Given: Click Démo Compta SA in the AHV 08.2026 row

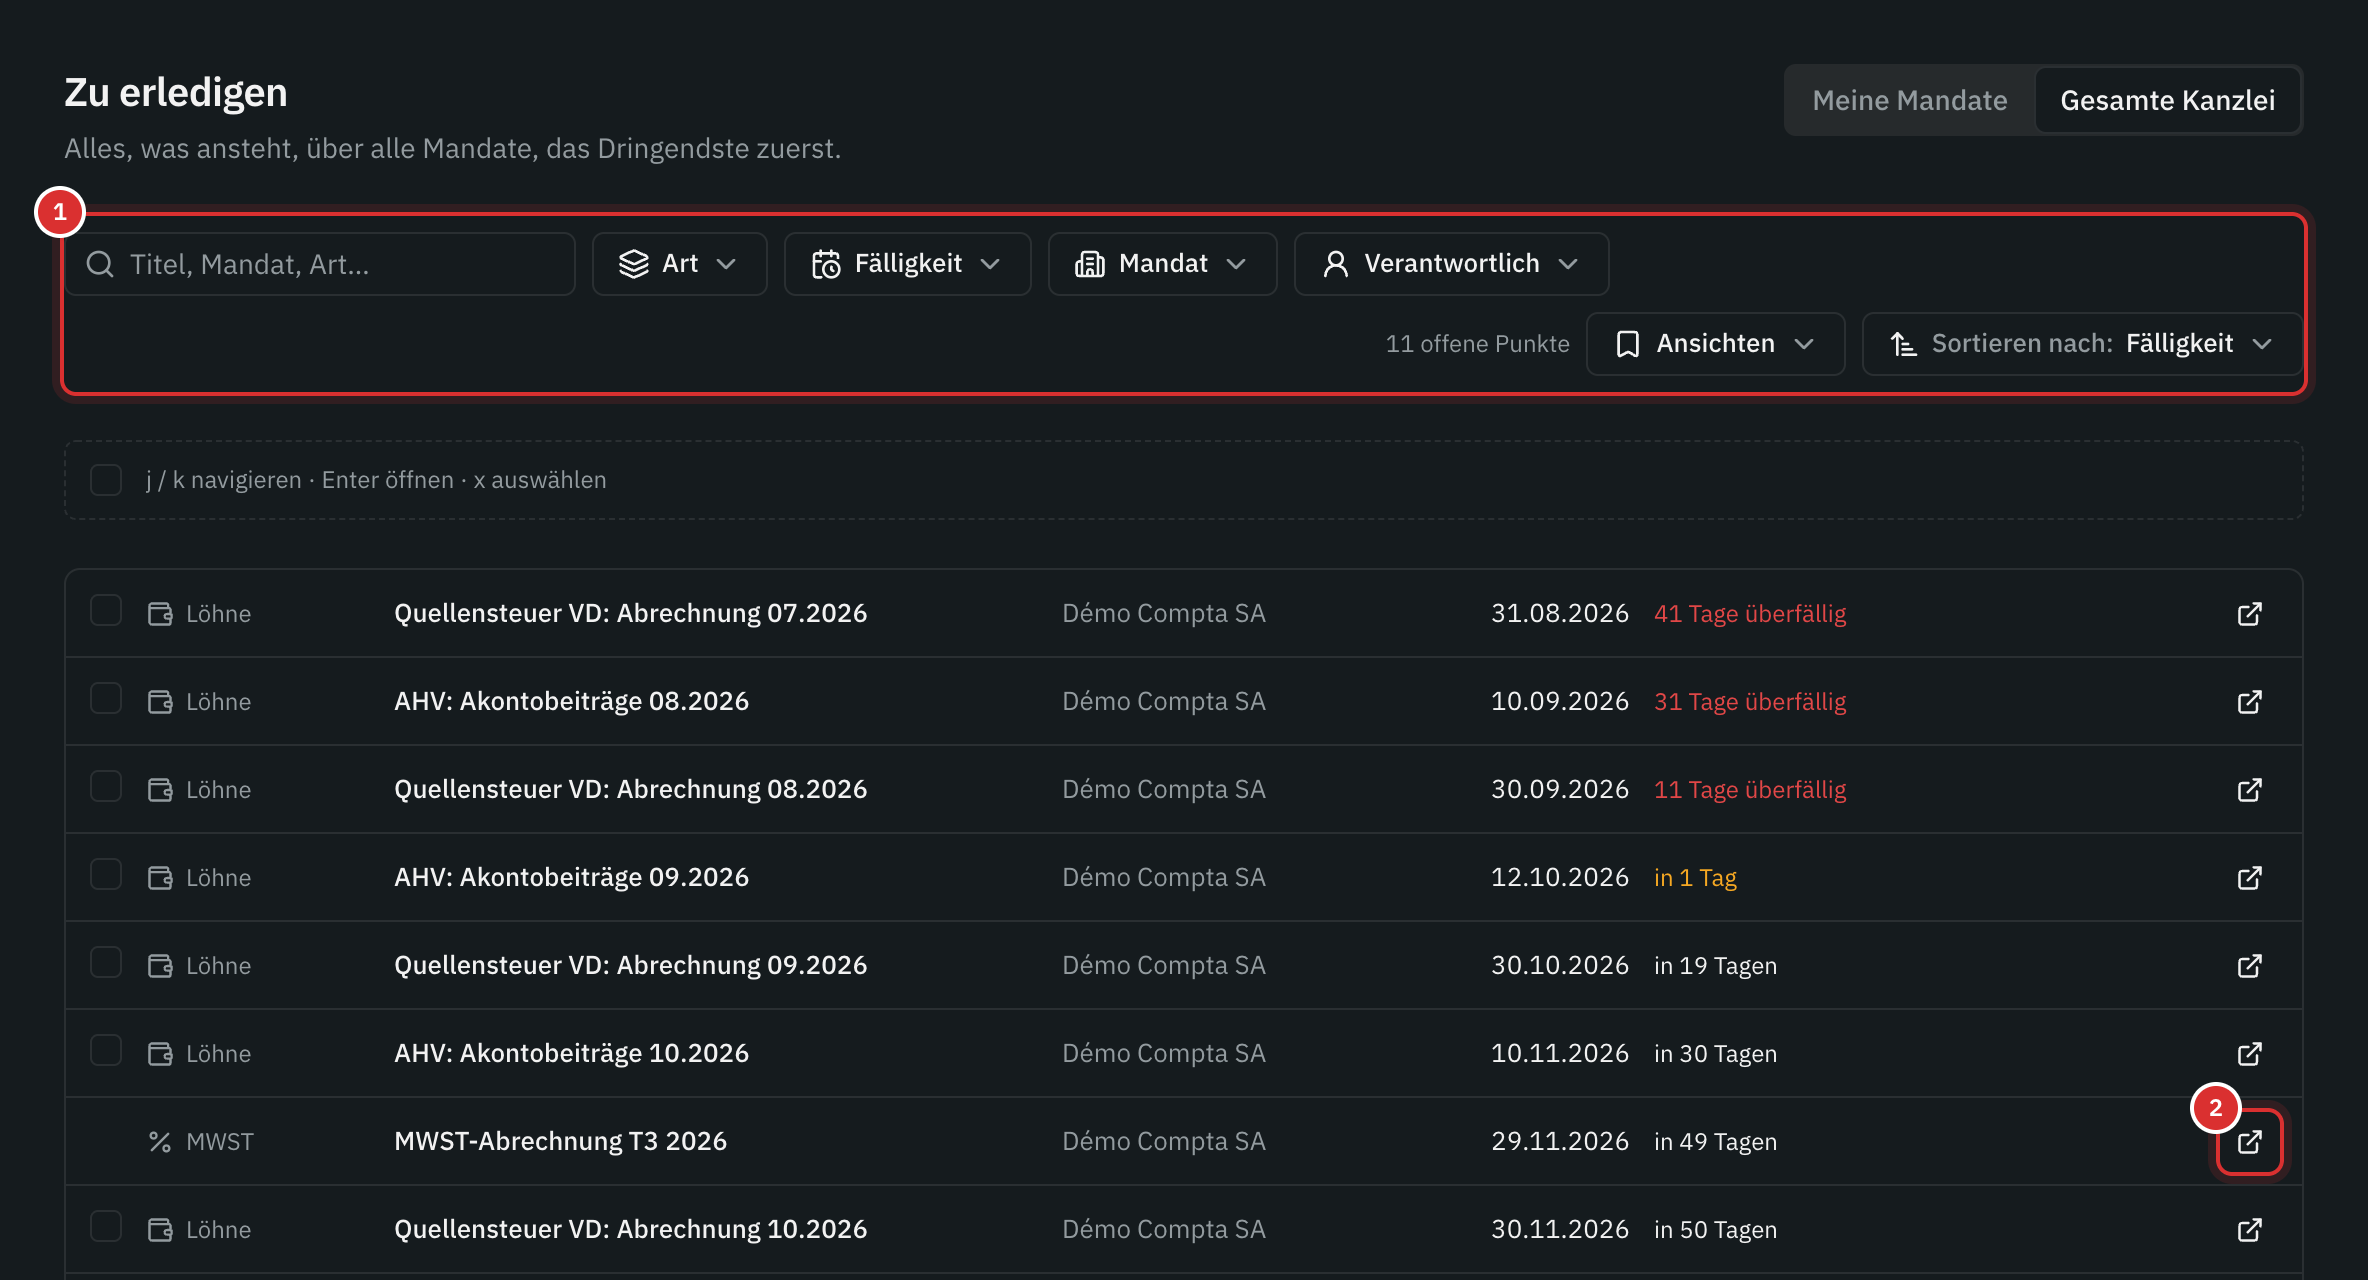Looking at the screenshot, I should [1163, 702].
